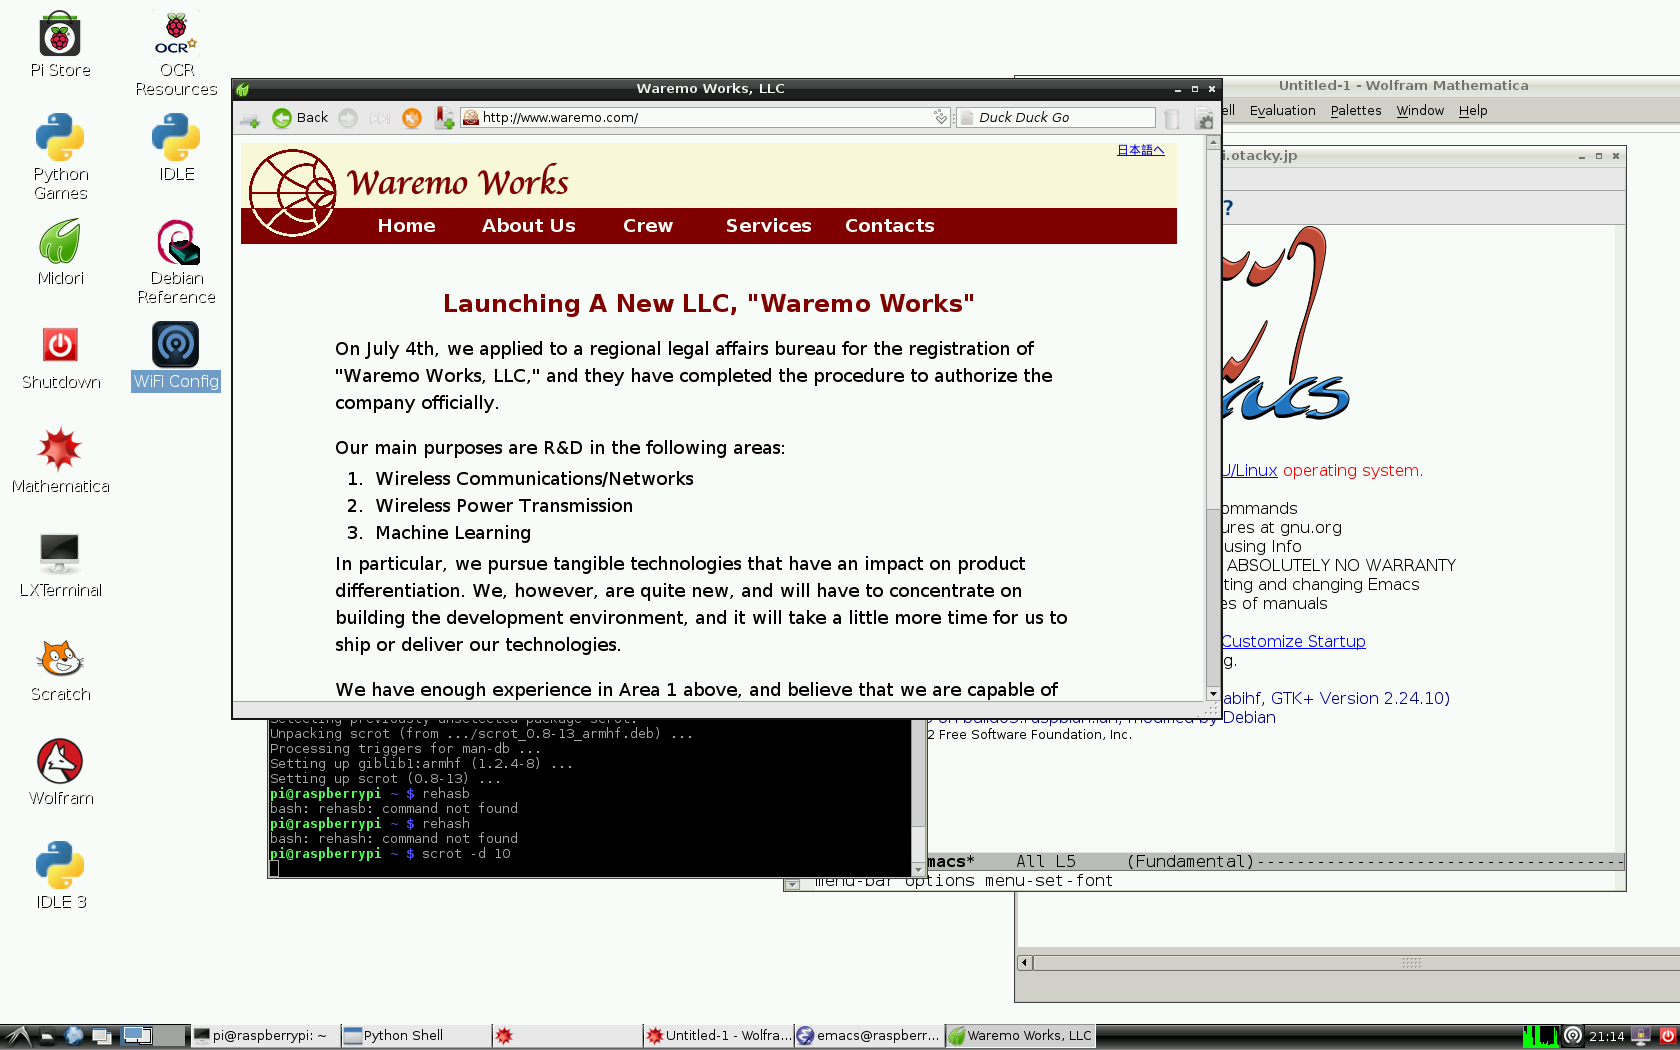Go Back in Midori browser
This screenshot has height=1050, width=1680.
300,118
